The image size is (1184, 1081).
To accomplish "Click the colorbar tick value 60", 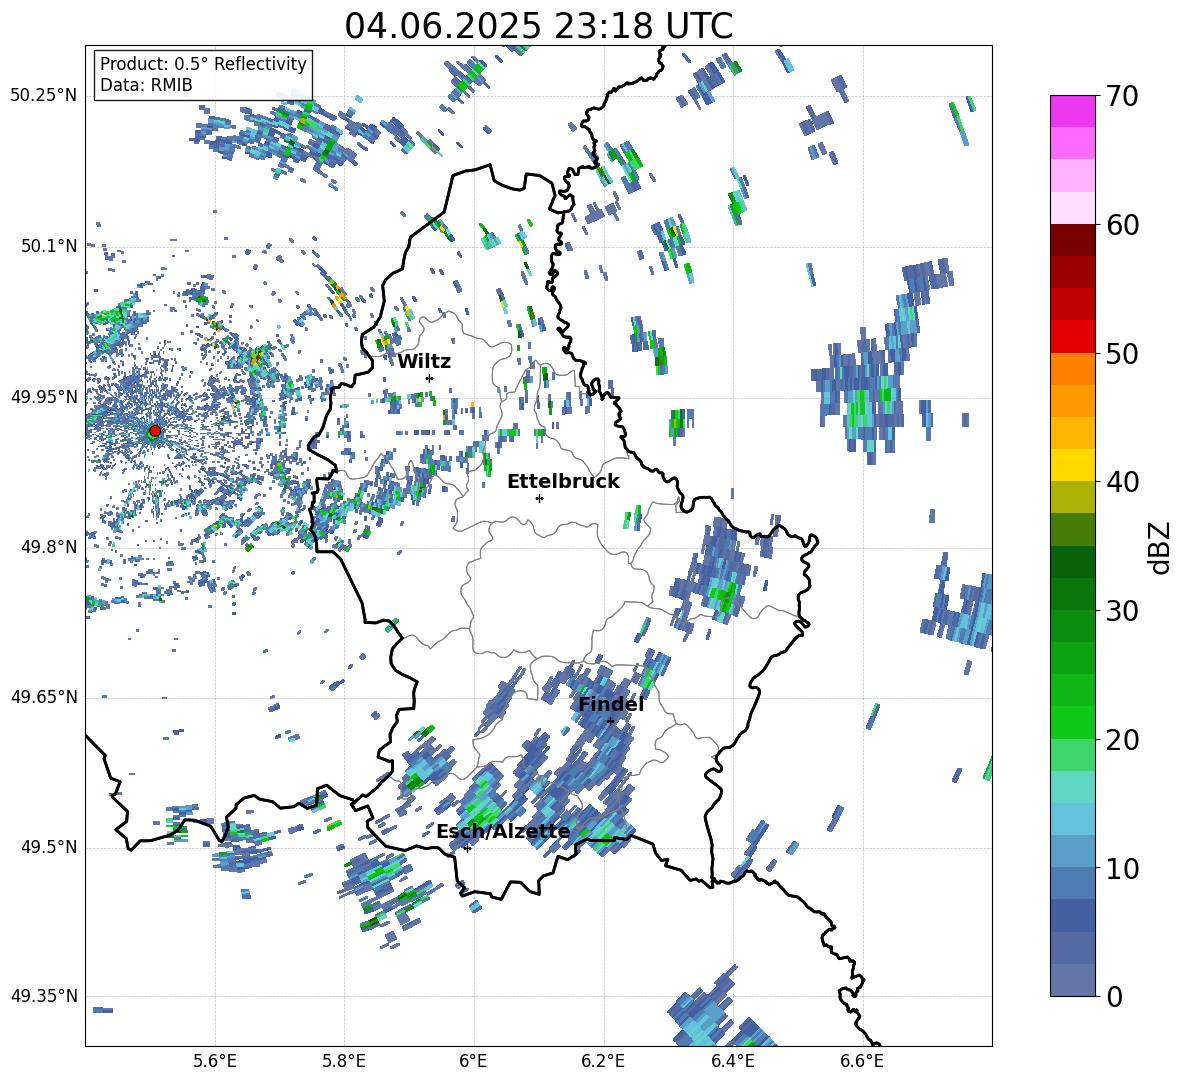I will click(1122, 225).
